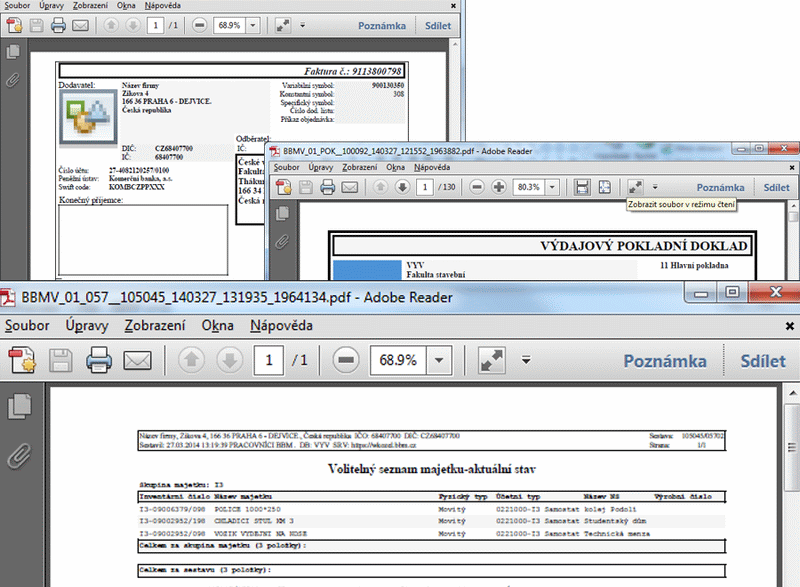Click scrollbar up arrow in front BBMV_01_057 window
The image size is (800, 587).
point(792,393)
